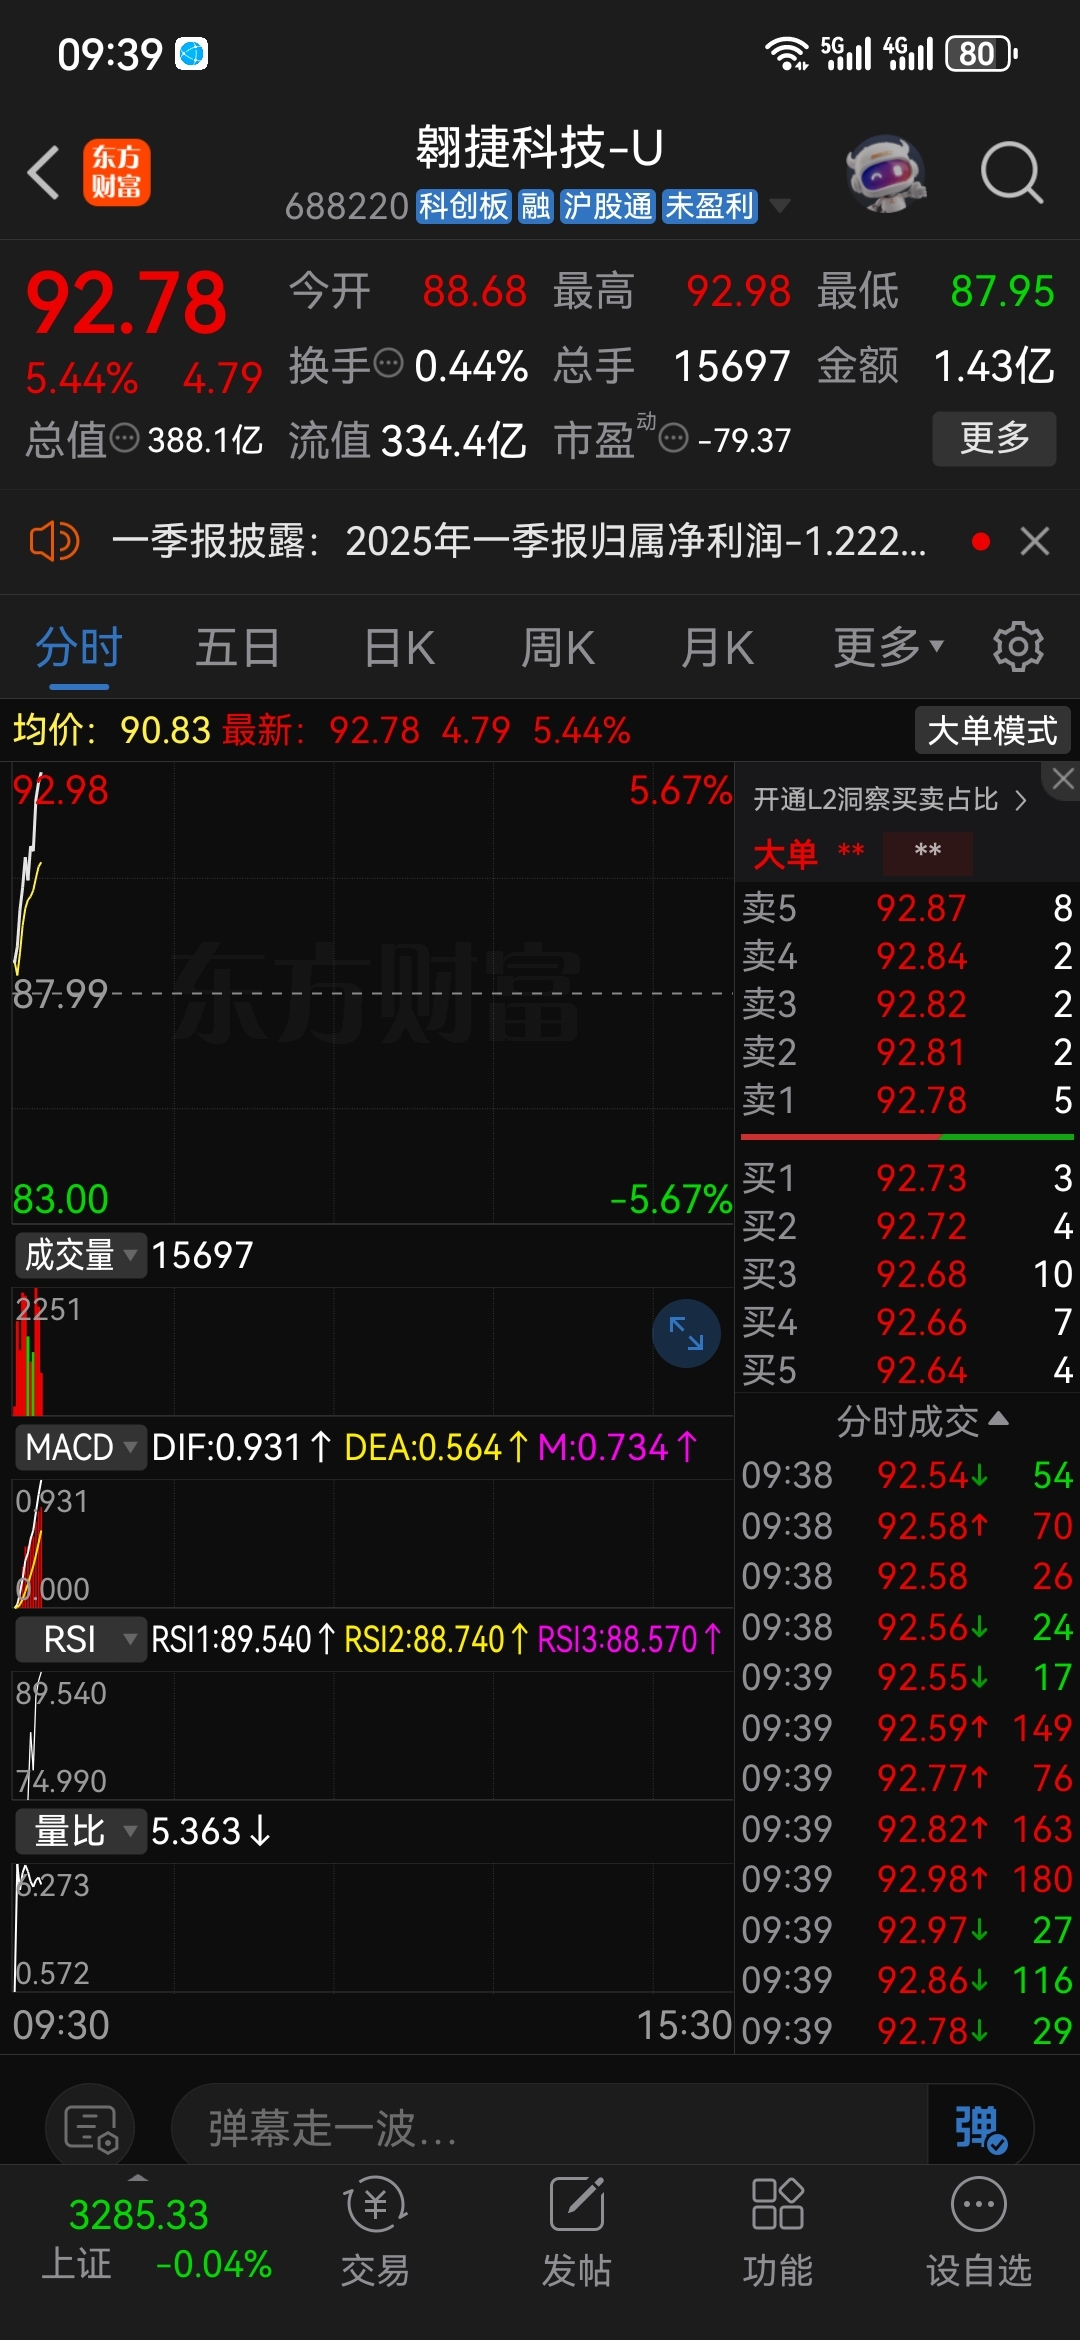
Task: Tap the 总值 info icon
Action: 124,438
